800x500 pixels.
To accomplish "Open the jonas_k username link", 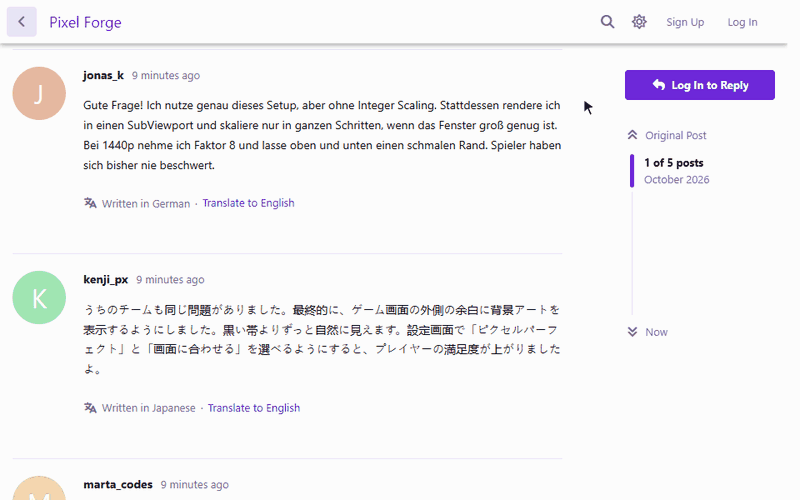I will tap(104, 76).
